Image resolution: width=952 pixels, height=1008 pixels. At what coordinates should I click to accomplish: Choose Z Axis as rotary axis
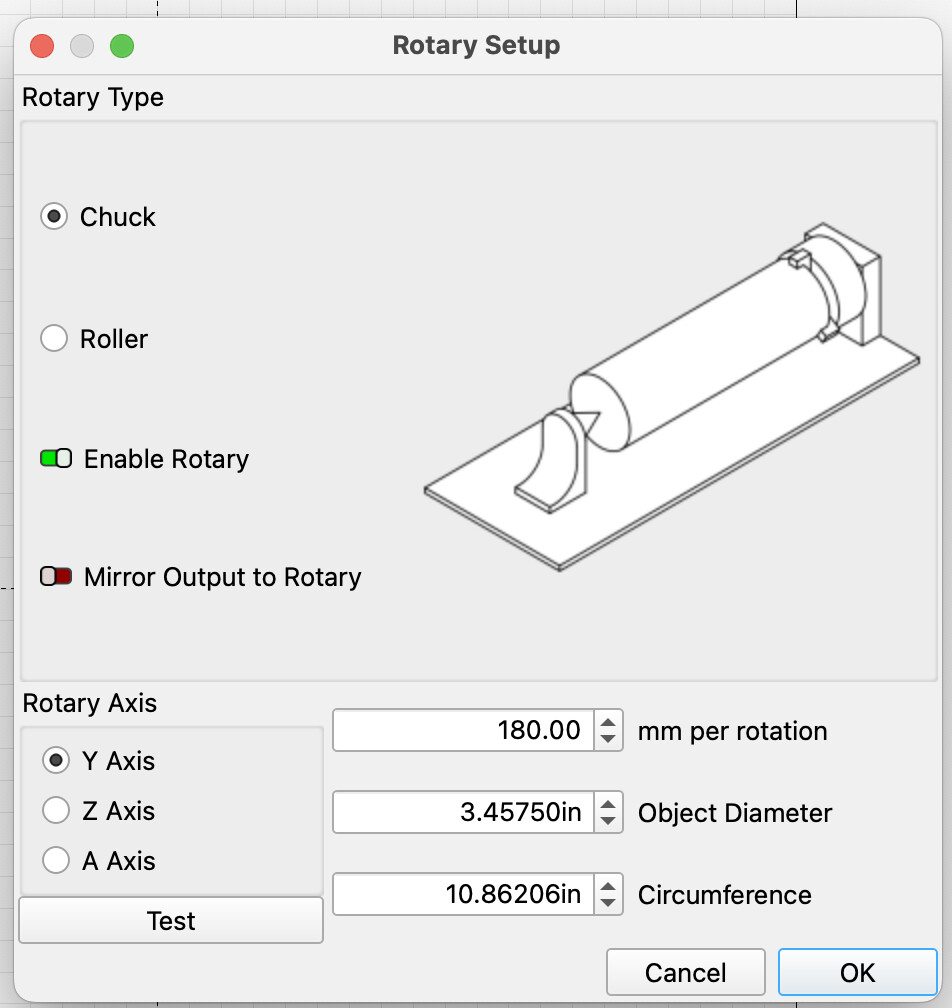[x=56, y=811]
